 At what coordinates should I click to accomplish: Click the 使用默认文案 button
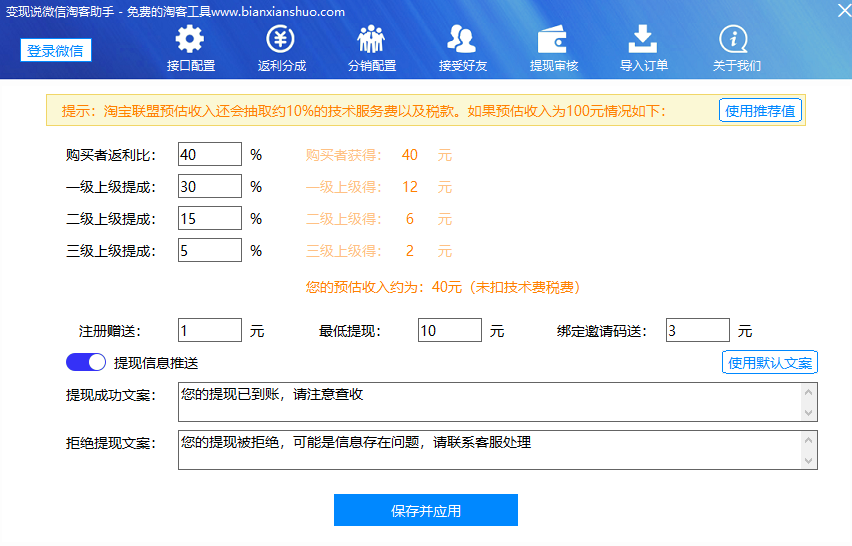coord(770,362)
